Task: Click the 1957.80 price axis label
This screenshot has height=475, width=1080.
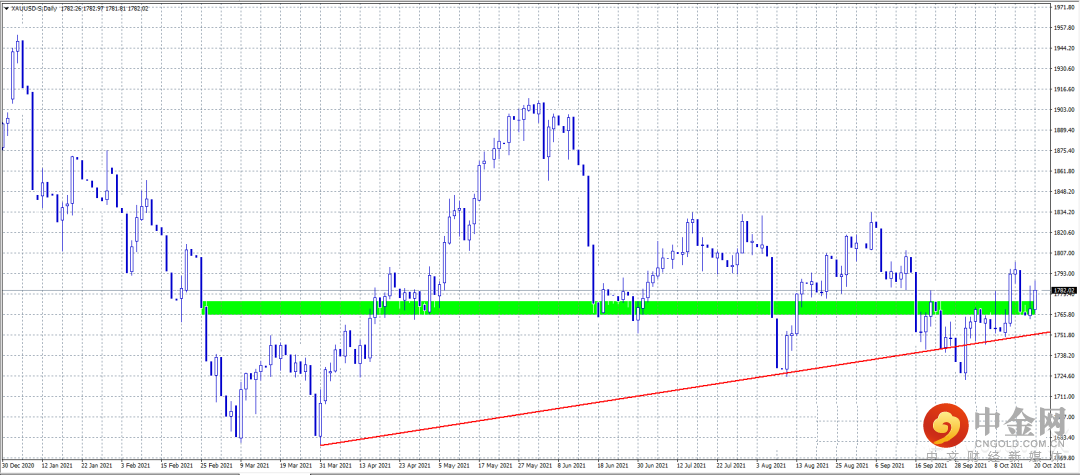Action: tap(1065, 28)
